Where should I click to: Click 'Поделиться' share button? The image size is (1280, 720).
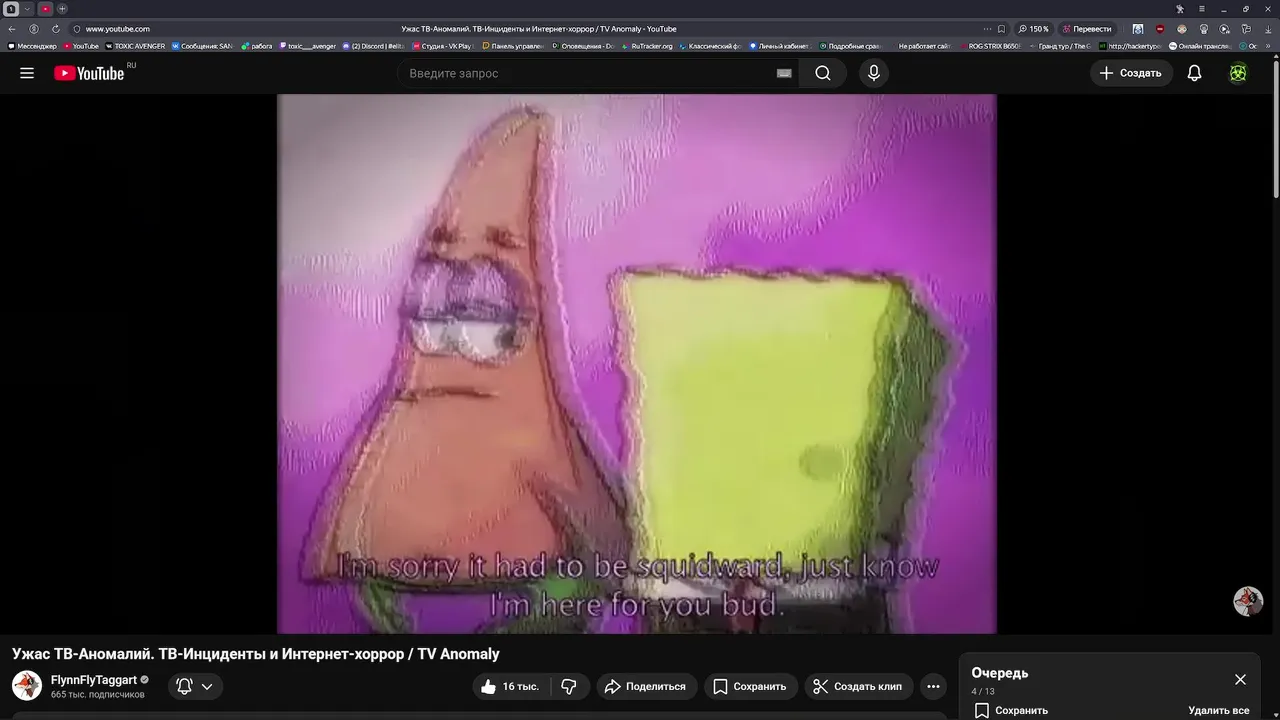click(646, 686)
